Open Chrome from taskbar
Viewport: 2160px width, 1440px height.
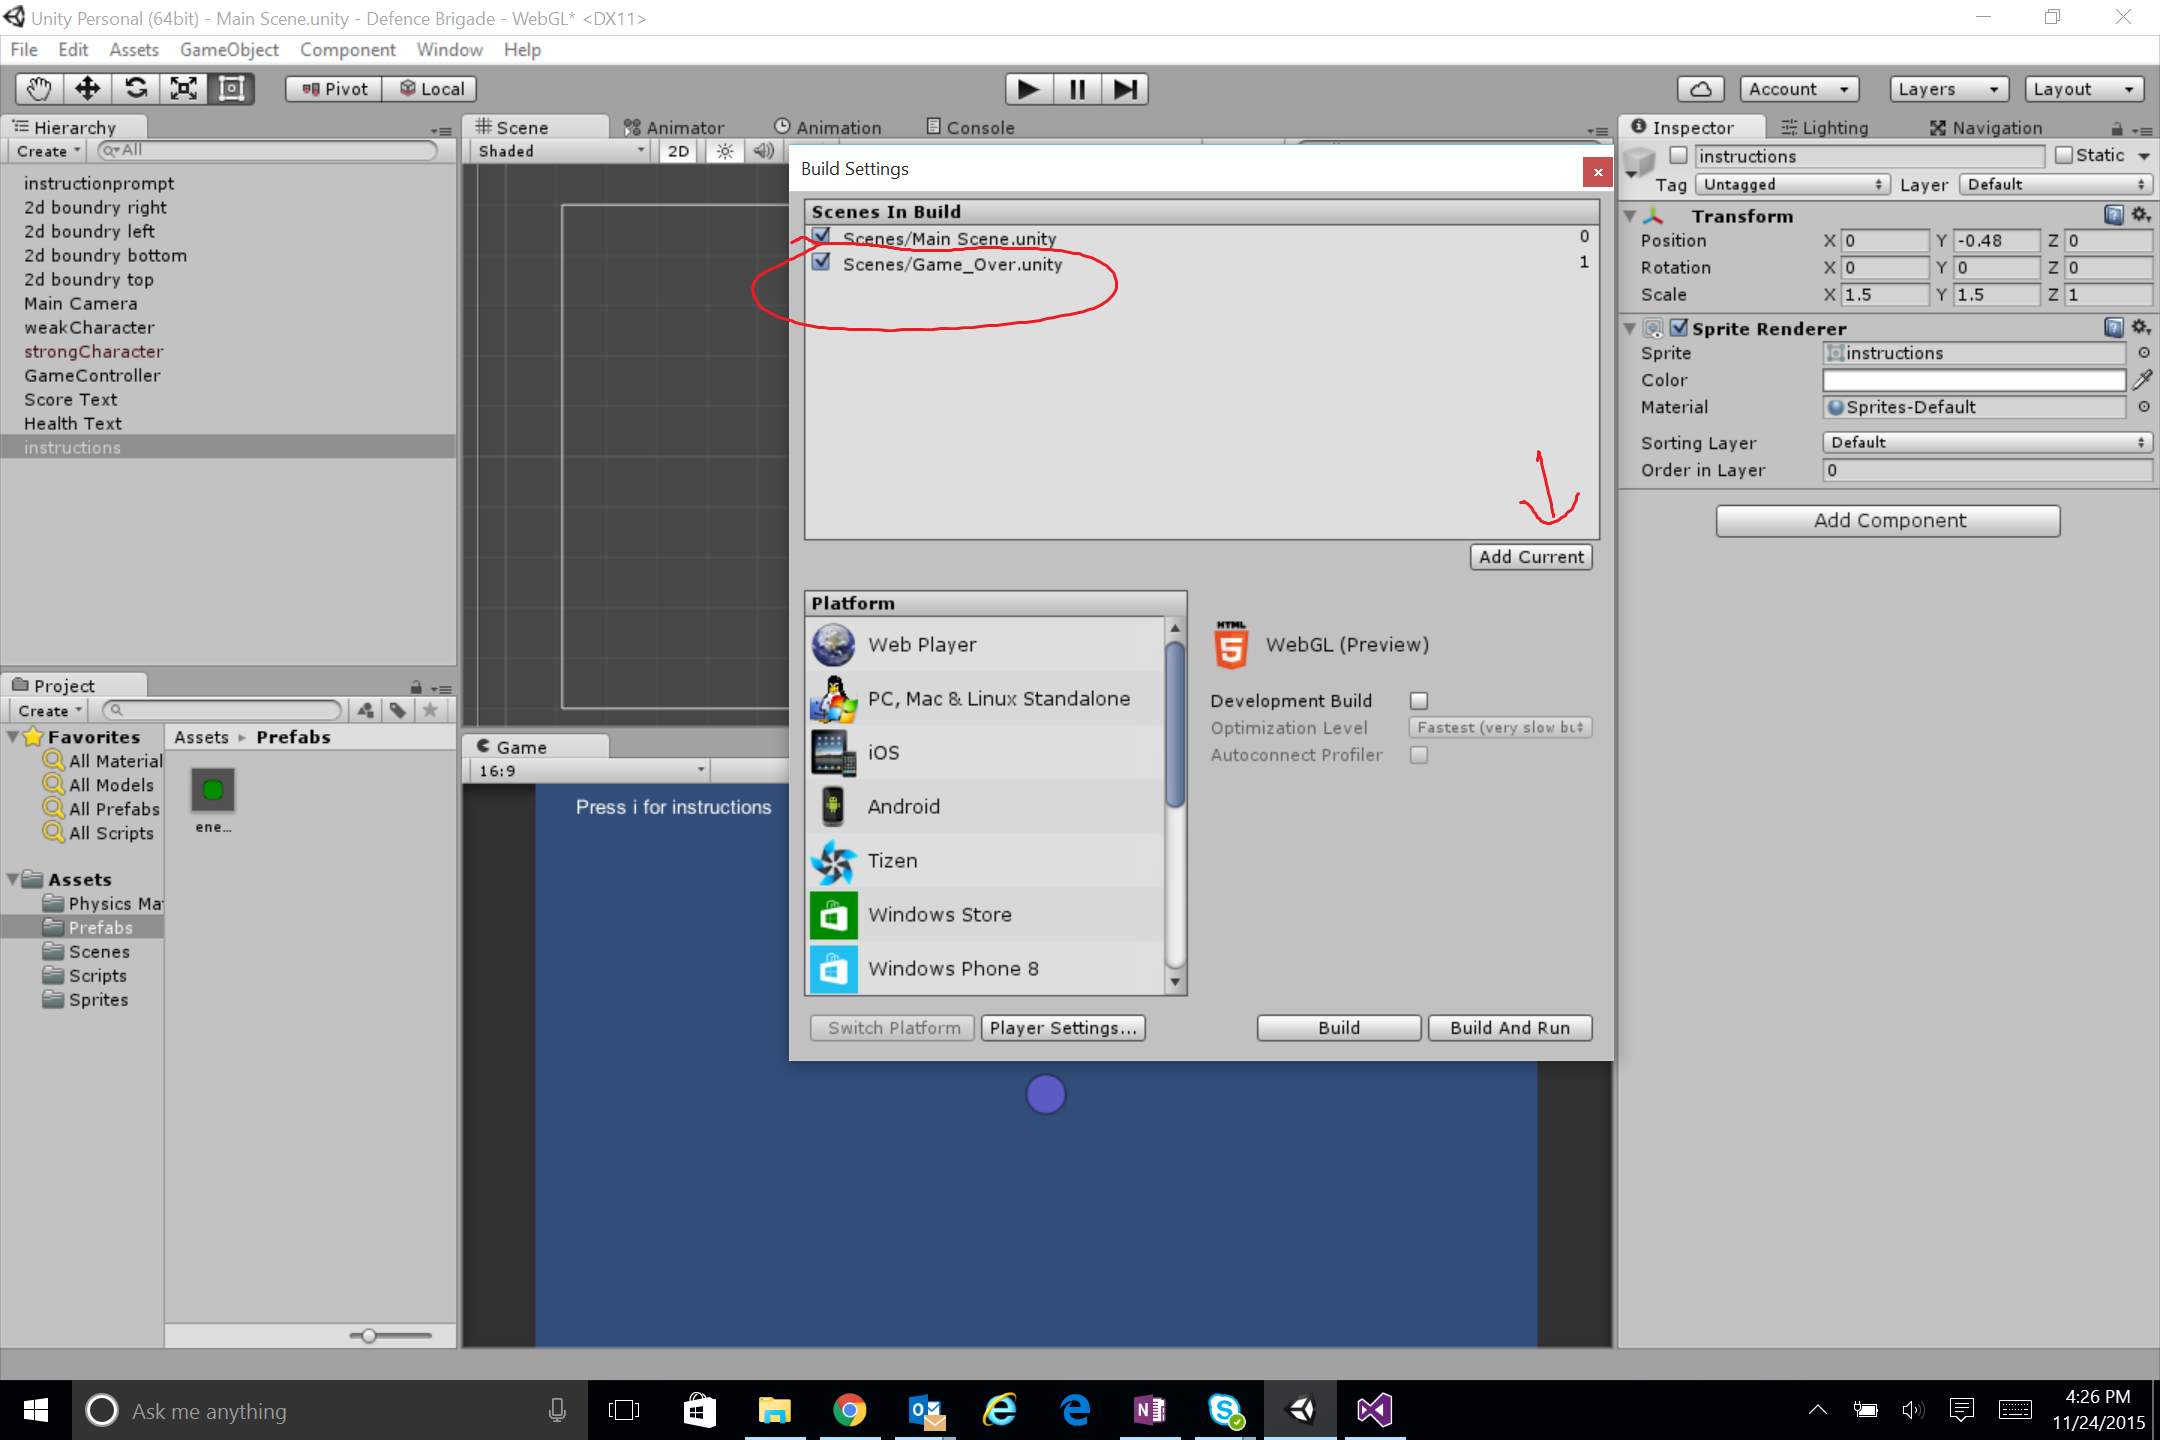849,1410
